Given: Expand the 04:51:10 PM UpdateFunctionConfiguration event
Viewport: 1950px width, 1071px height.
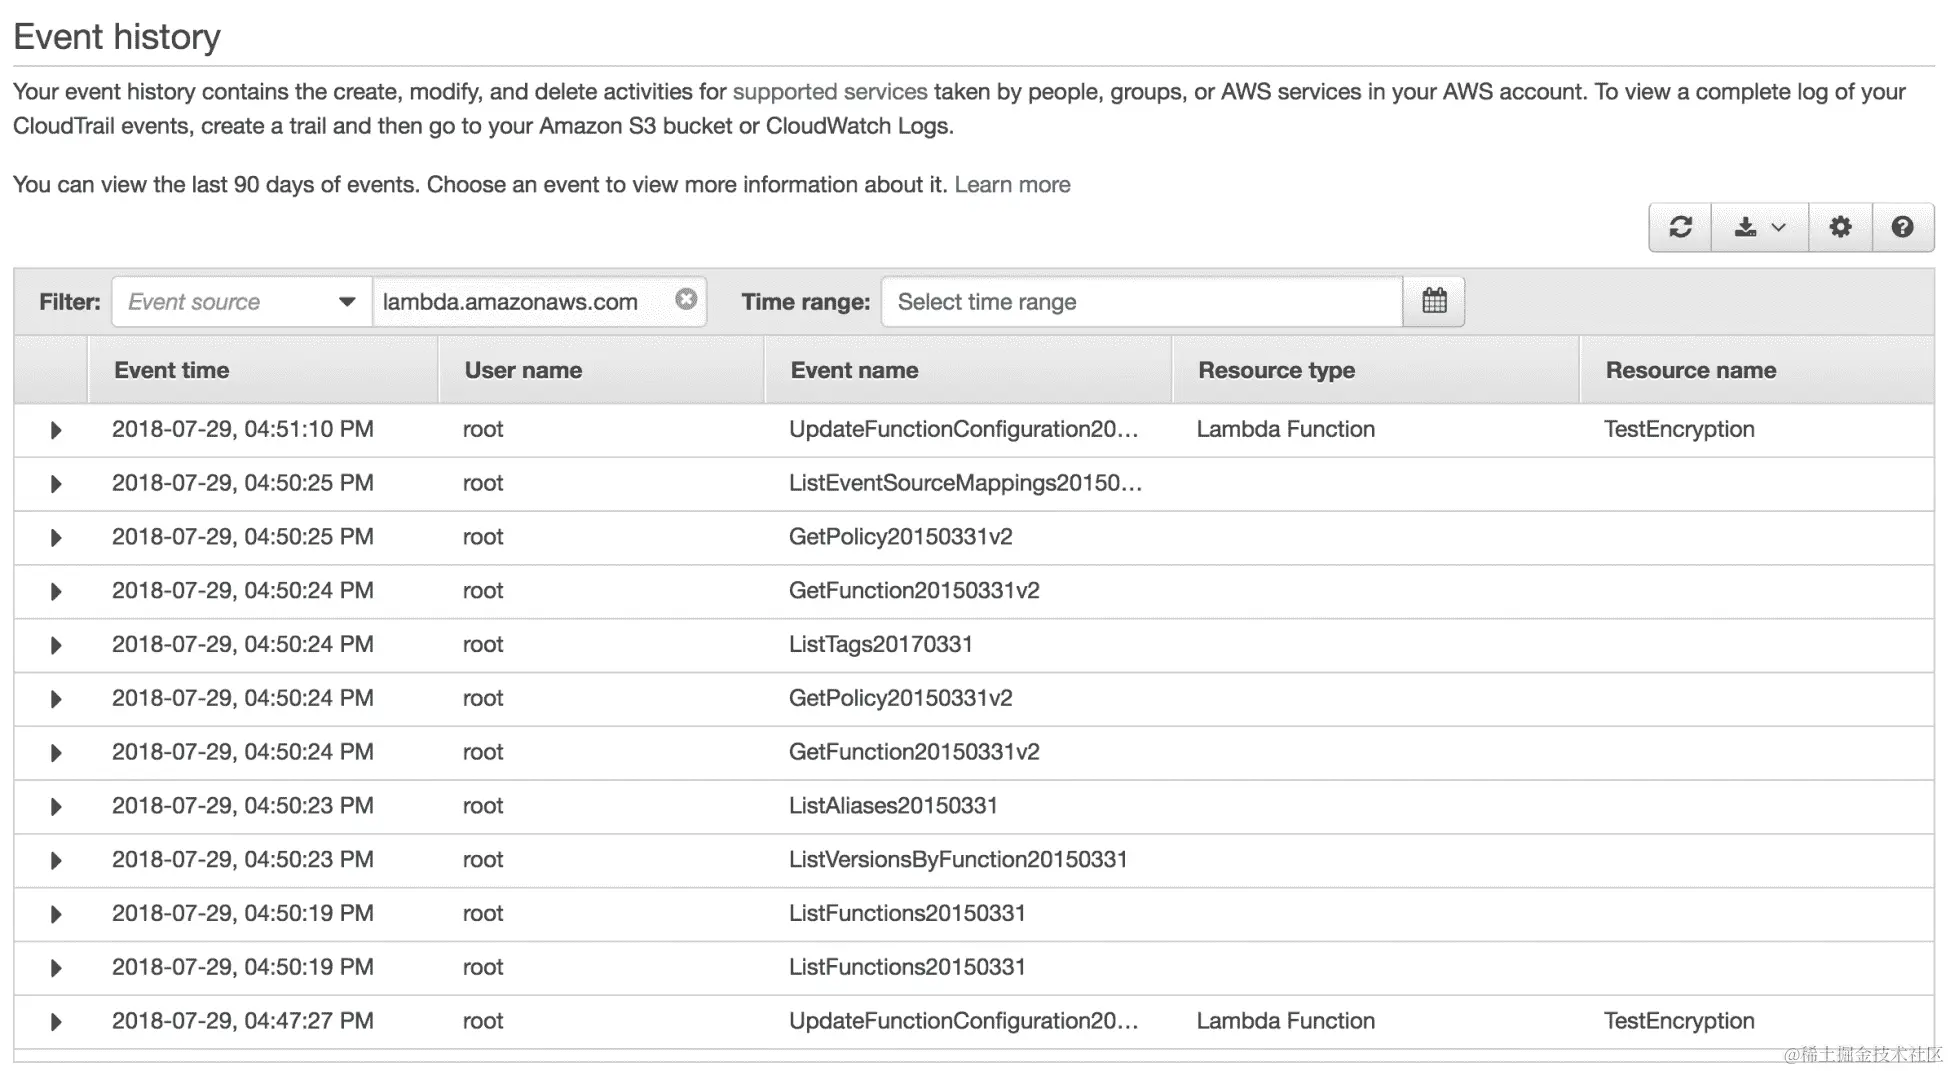Looking at the screenshot, I should pos(56,430).
